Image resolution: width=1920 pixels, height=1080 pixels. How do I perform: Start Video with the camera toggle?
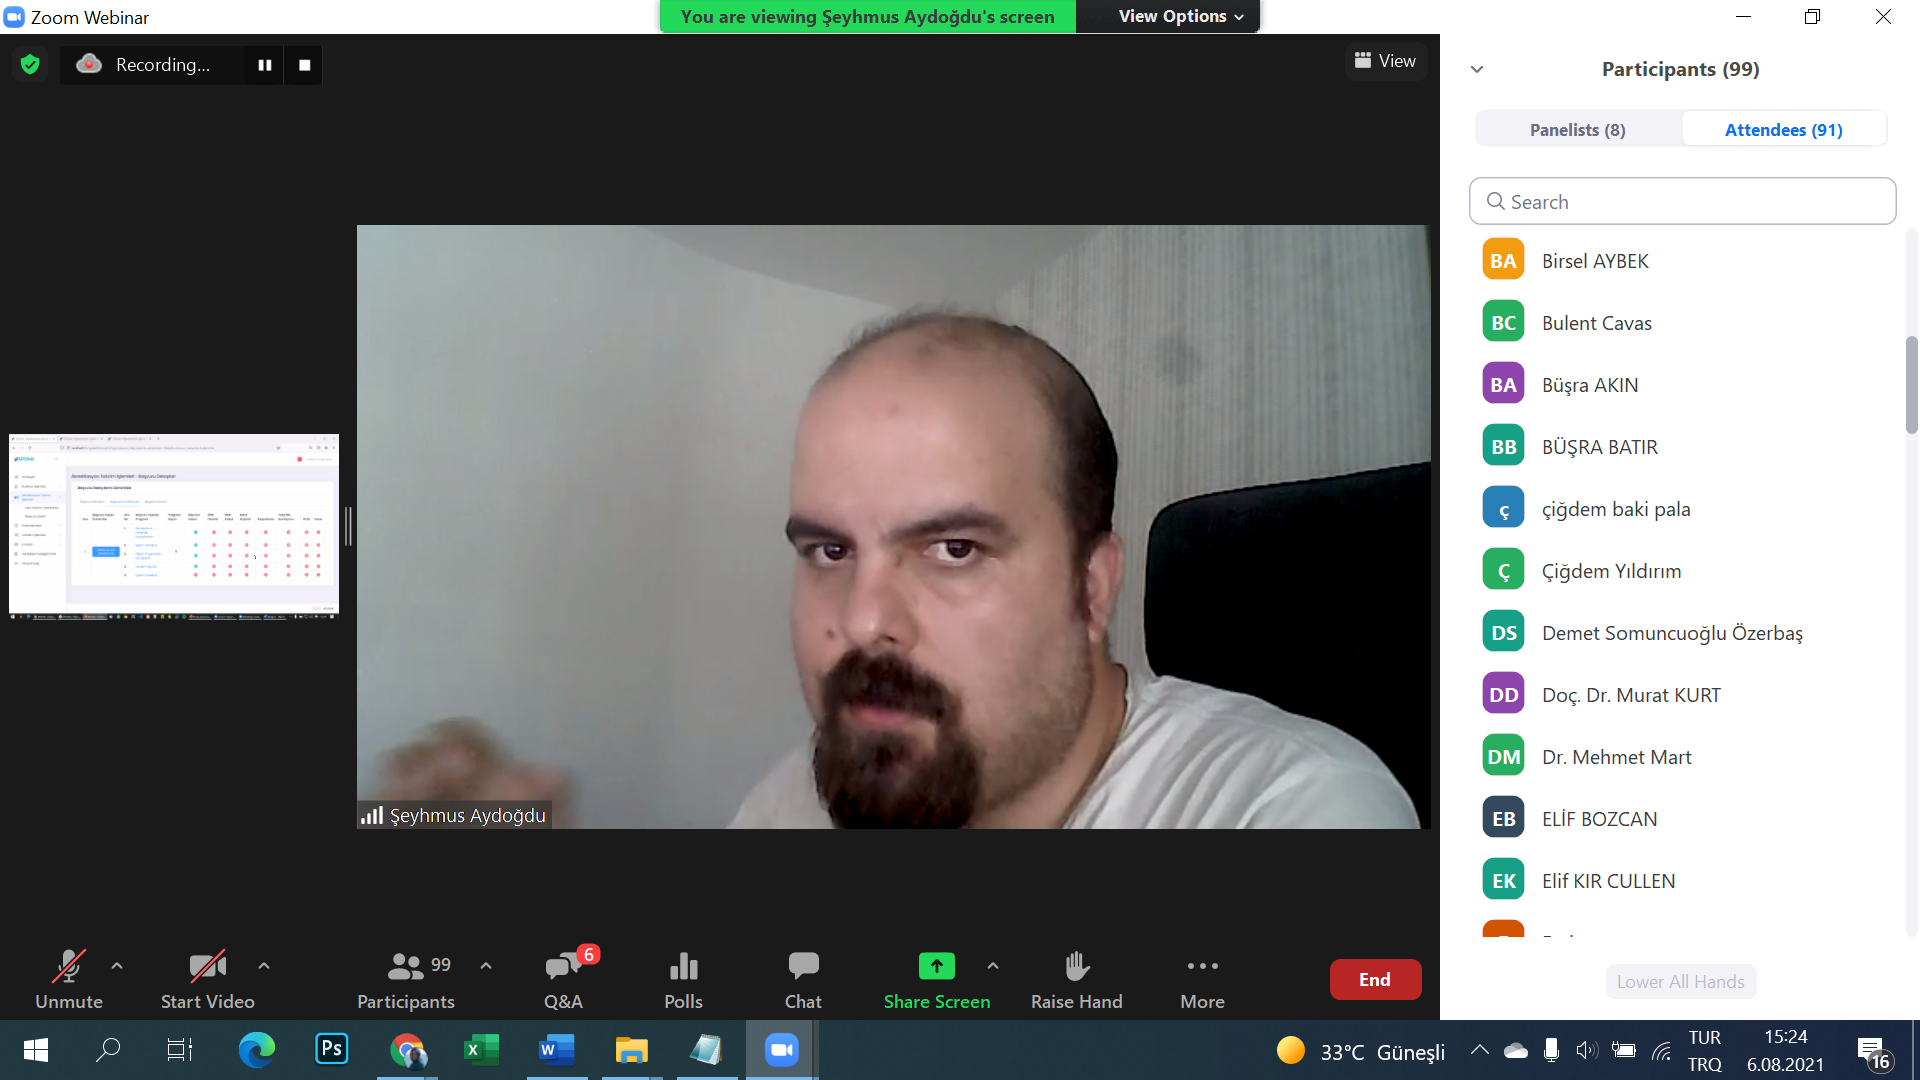[x=207, y=967]
